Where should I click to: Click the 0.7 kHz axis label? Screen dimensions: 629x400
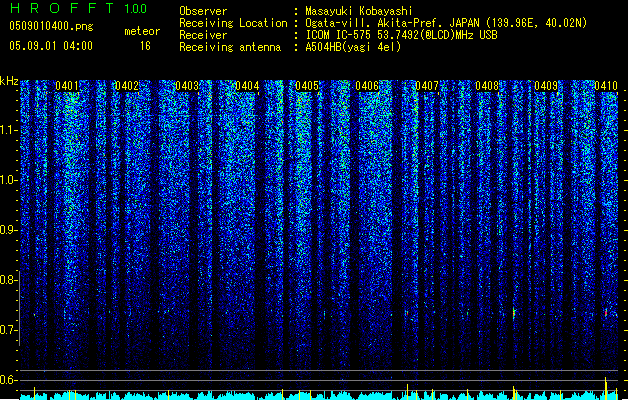(x=9, y=330)
